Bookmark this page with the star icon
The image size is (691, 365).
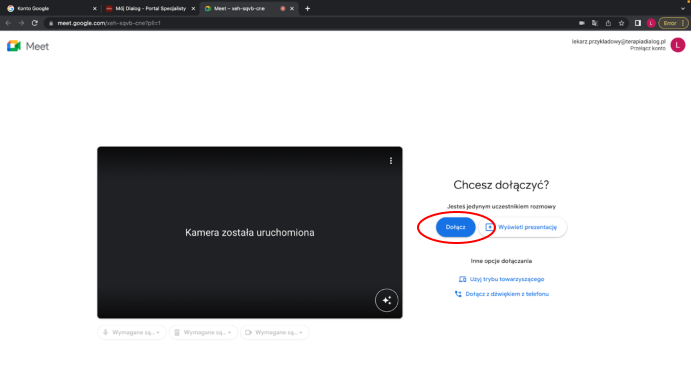pos(621,23)
